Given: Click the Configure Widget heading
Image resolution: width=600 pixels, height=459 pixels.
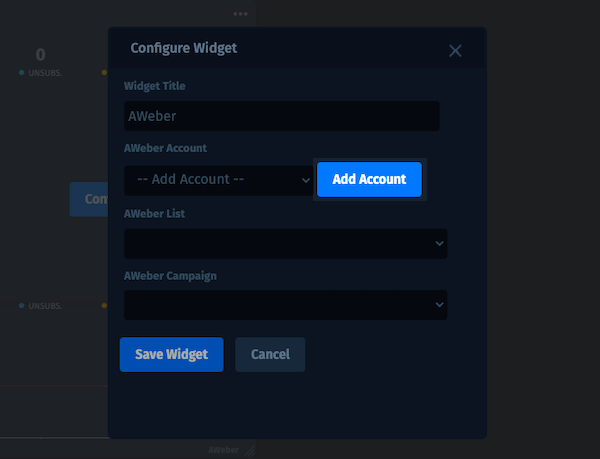Looking at the screenshot, I should click(184, 48).
